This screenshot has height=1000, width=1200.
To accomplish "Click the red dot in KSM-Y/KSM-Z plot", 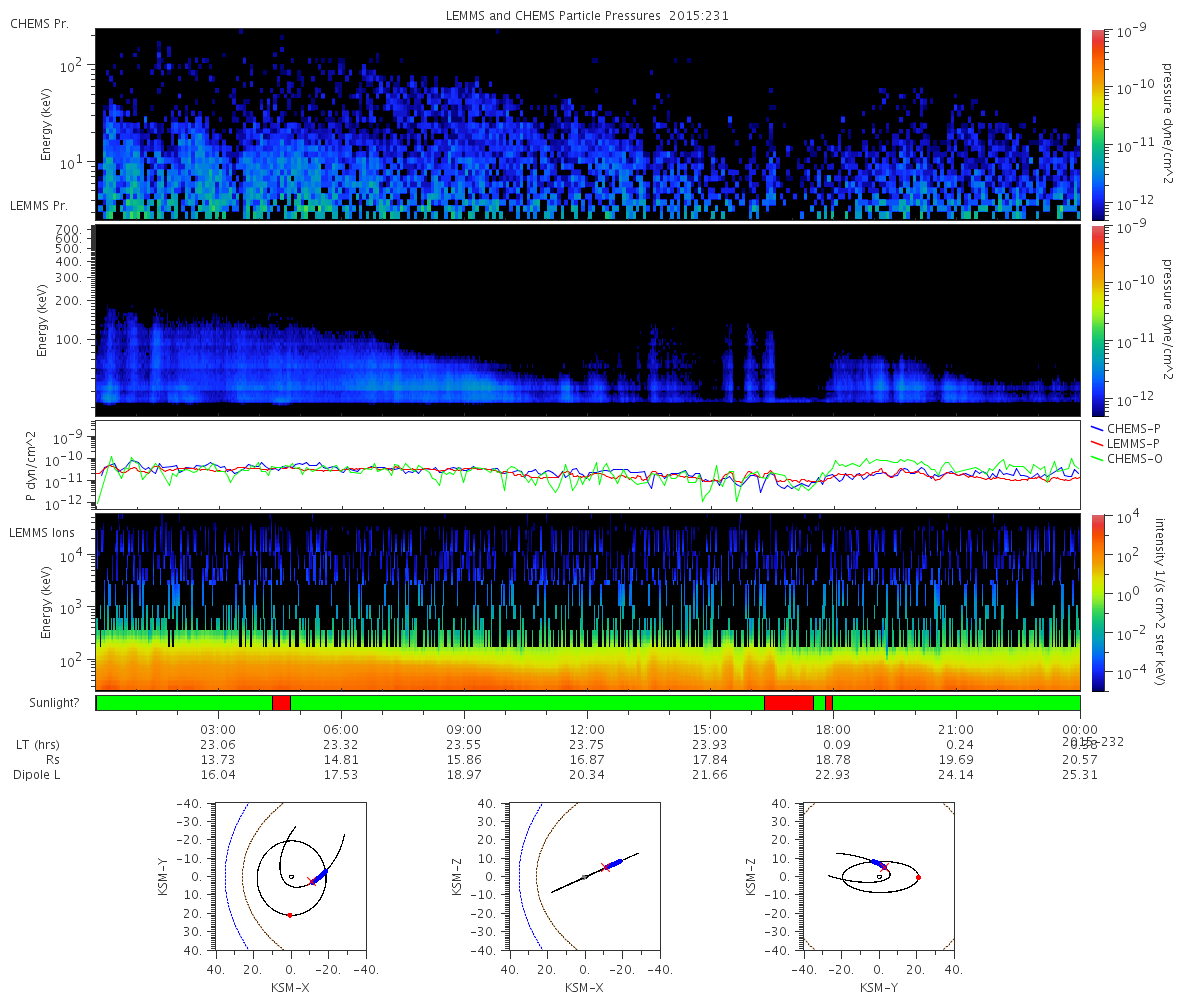I will (918, 877).
